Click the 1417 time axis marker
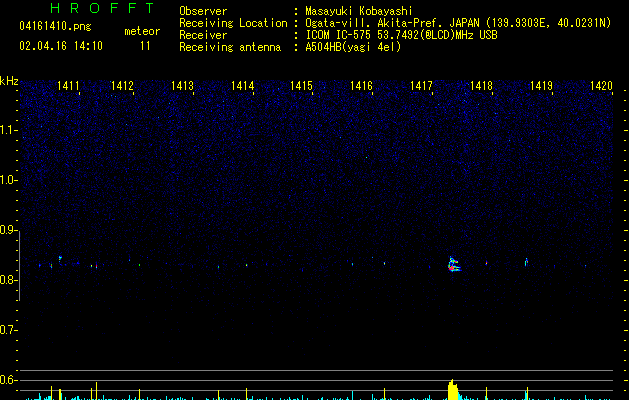This screenshot has height=400, width=629. click(421, 85)
